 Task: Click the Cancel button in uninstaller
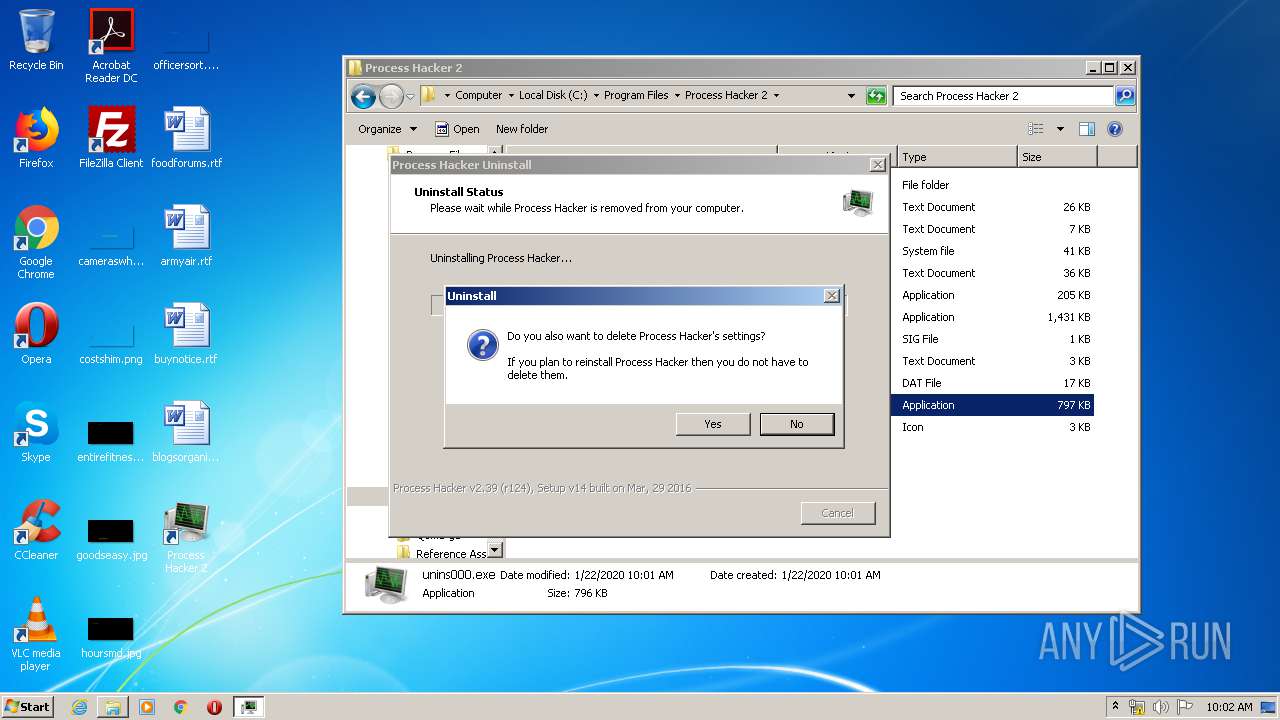[x=838, y=513]
